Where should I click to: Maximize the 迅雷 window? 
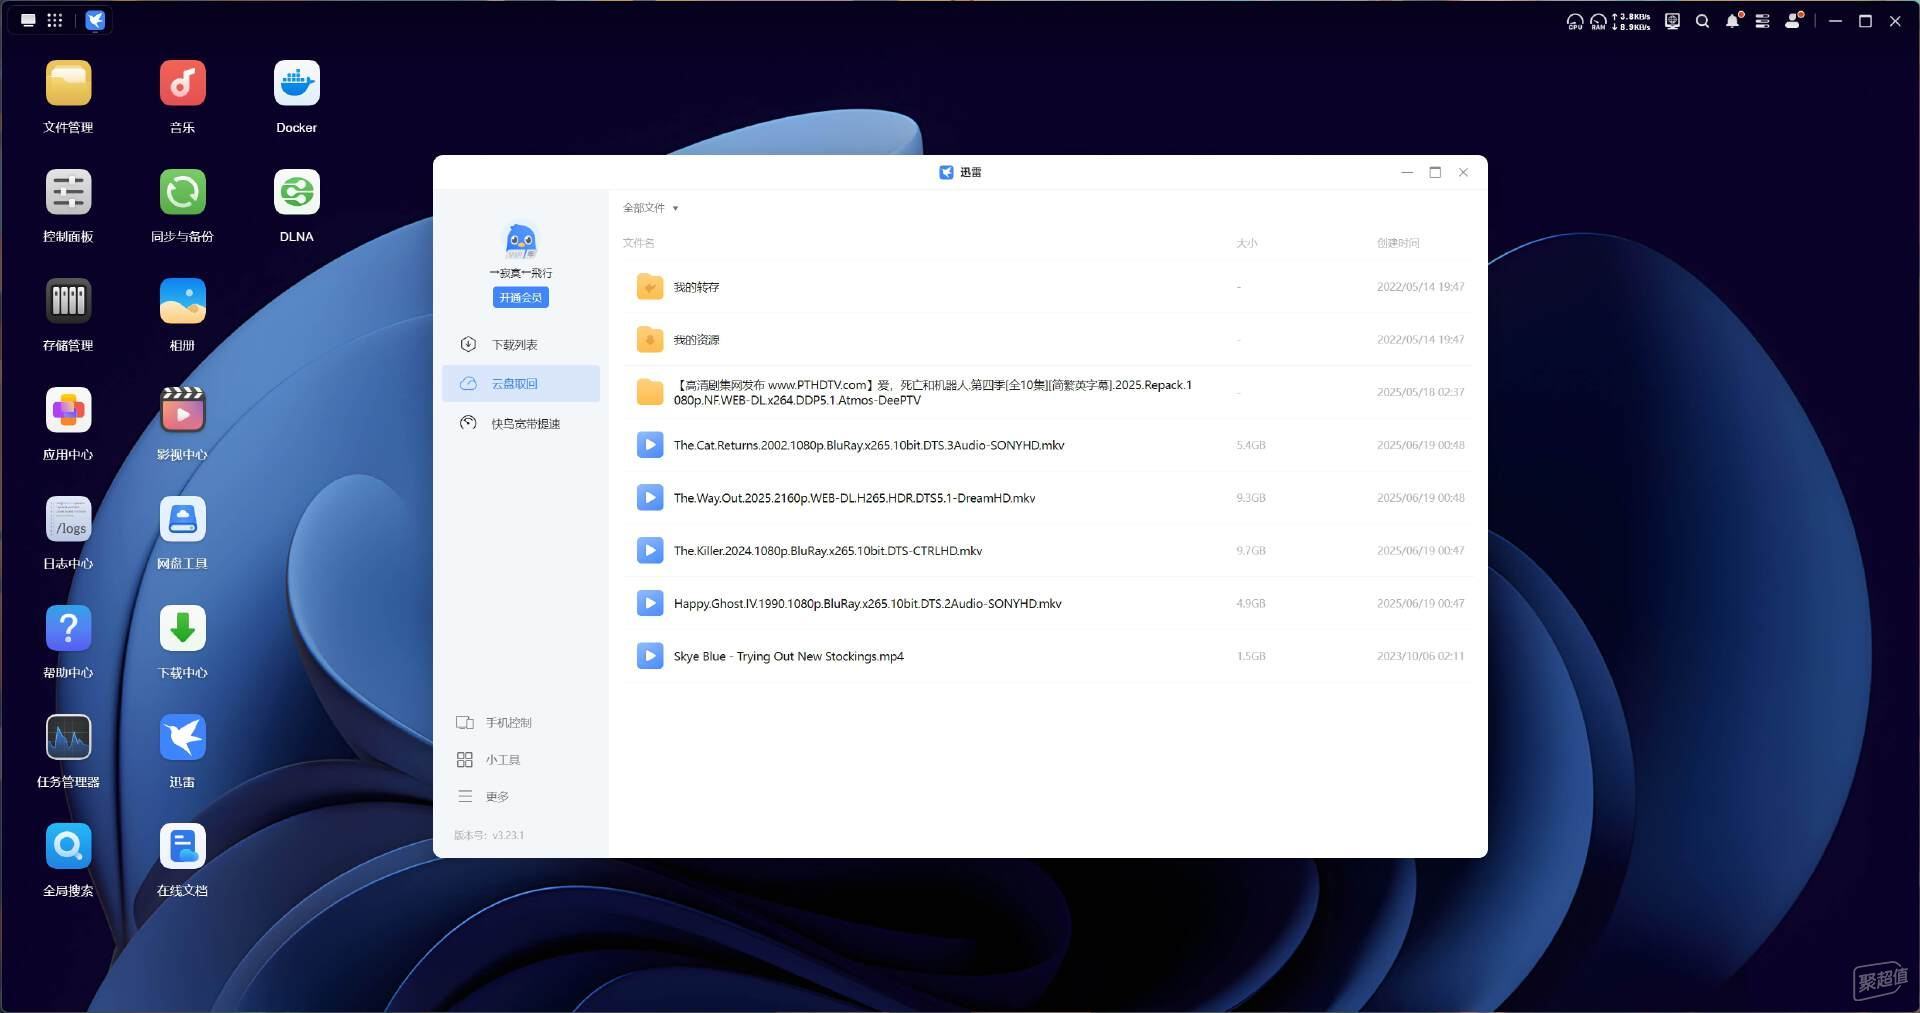(1435, 172)
